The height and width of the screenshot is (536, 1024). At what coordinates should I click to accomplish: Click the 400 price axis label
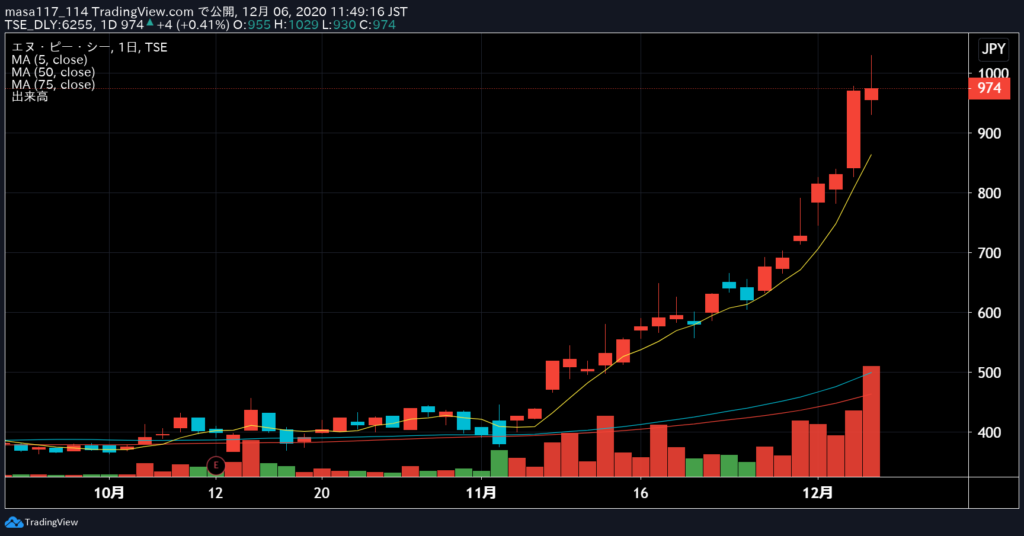(x=989, y=432)
